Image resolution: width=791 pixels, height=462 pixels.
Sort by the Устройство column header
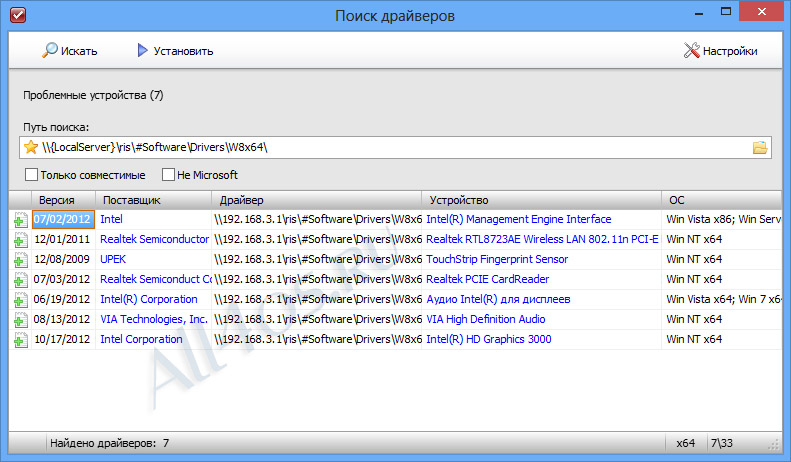tap(541, 200)
